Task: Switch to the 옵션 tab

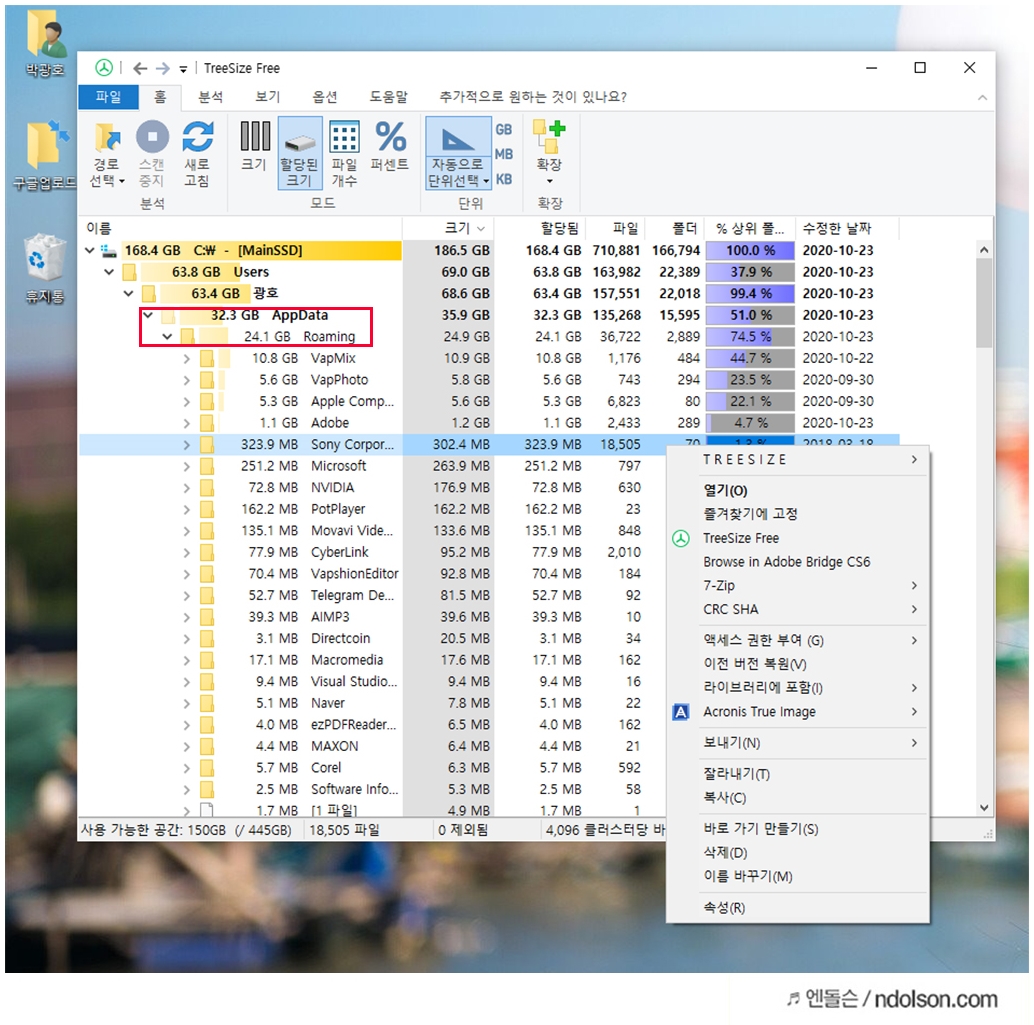Action: (x=324, y=96)
